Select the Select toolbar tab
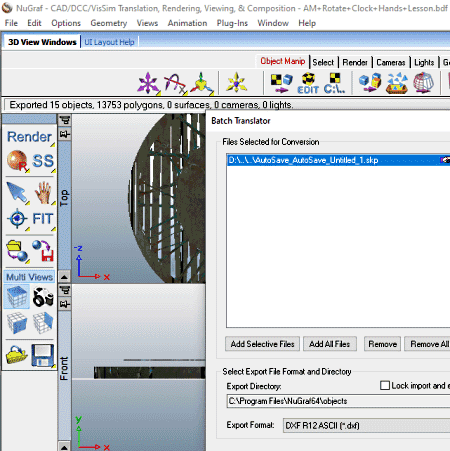 click(x=323, y=62)
